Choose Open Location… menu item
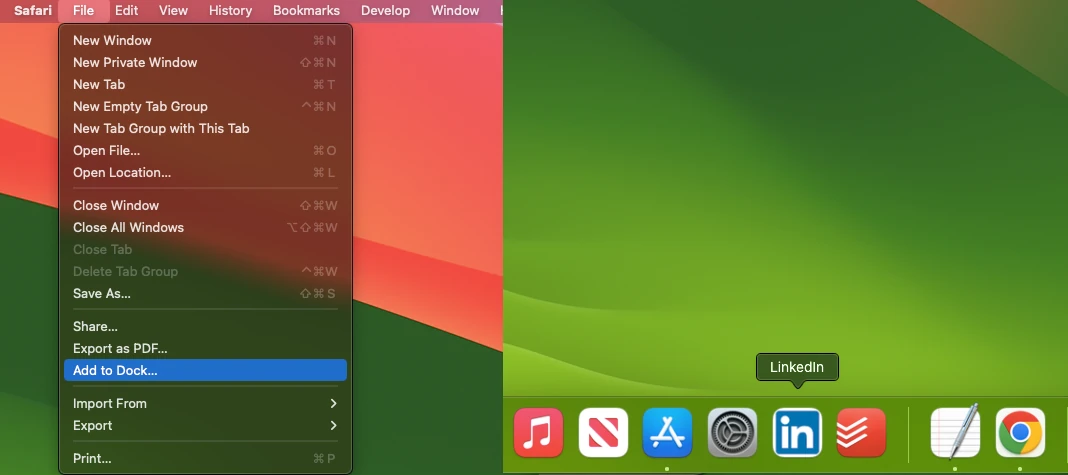 click(x=205, y=172)
